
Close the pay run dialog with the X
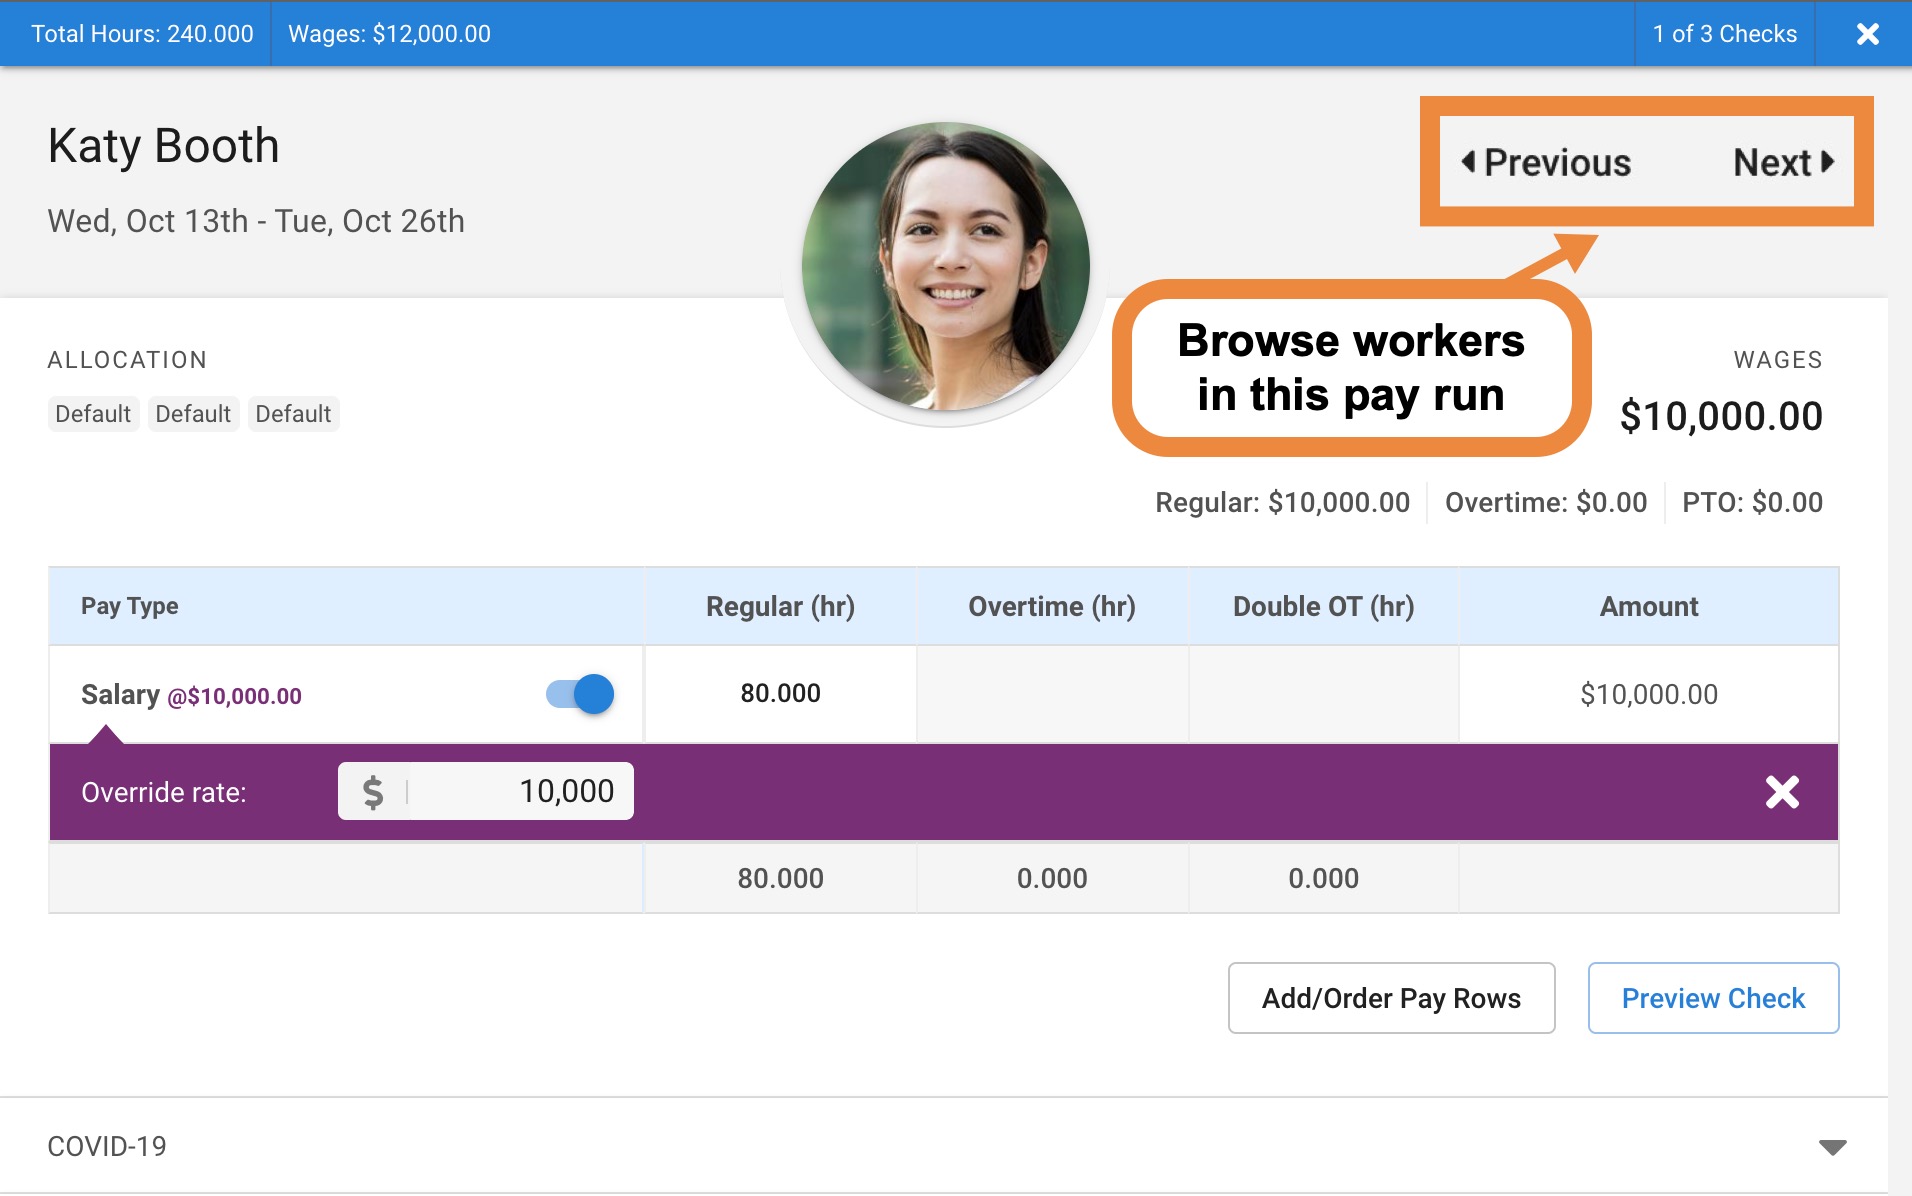click(x=1867, y=34)
